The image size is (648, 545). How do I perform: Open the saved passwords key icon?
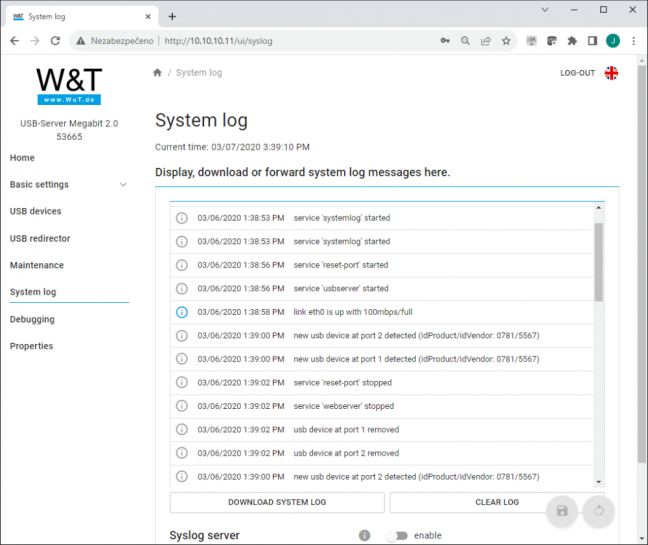tap(445, 40)
